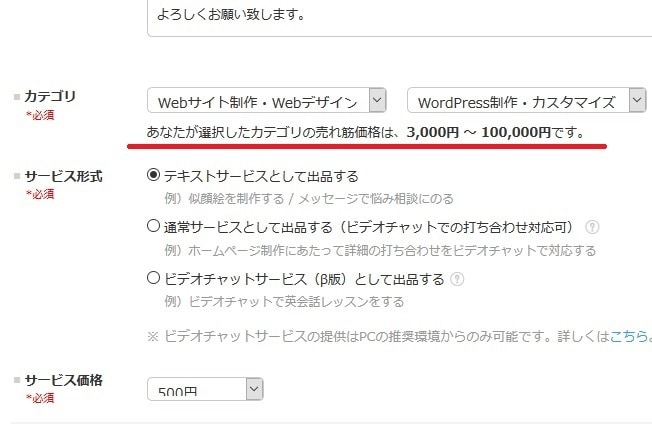Select テキストサービスとして出品する radio button

point(153,175)
